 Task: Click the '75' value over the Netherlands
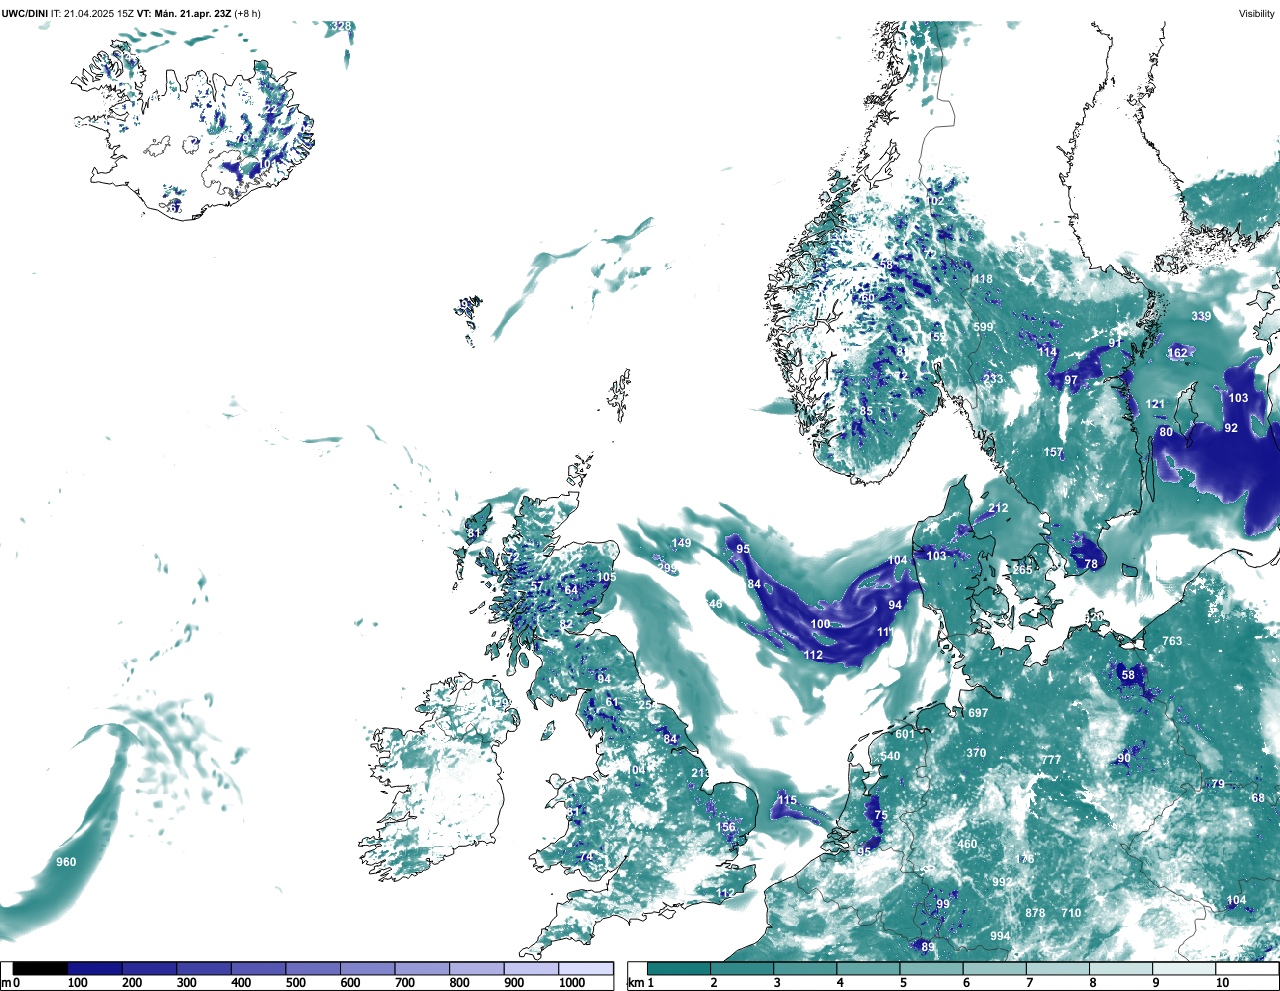pos(880,815)
